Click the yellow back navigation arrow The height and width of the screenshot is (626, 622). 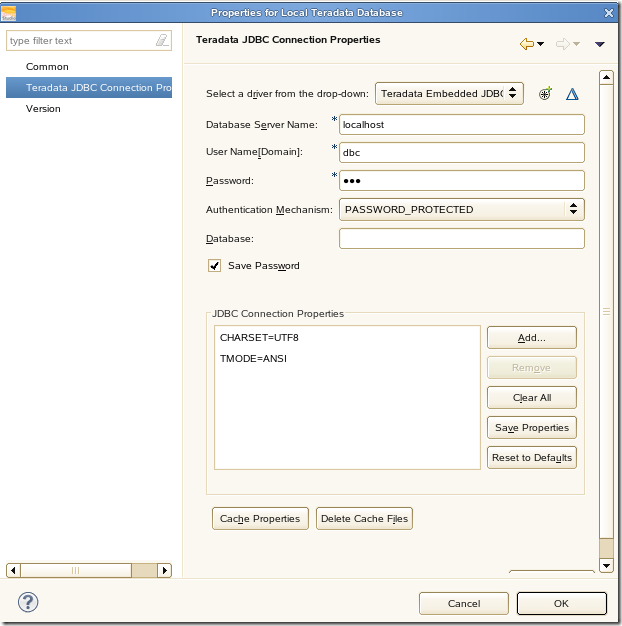pyautogui.click(x=526, y=44)
